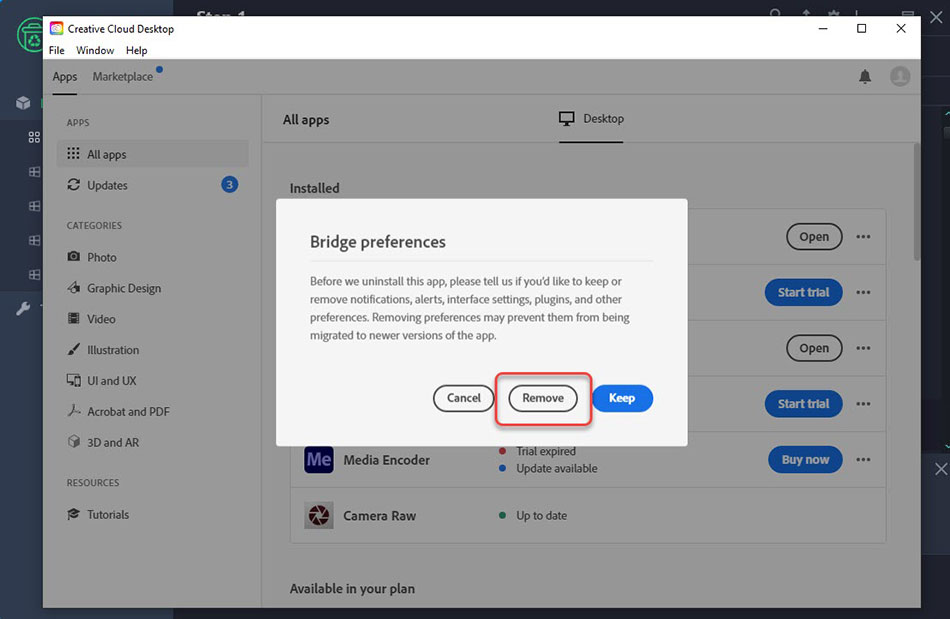Choose the Photo category camera icon

(x=73, y=256)
